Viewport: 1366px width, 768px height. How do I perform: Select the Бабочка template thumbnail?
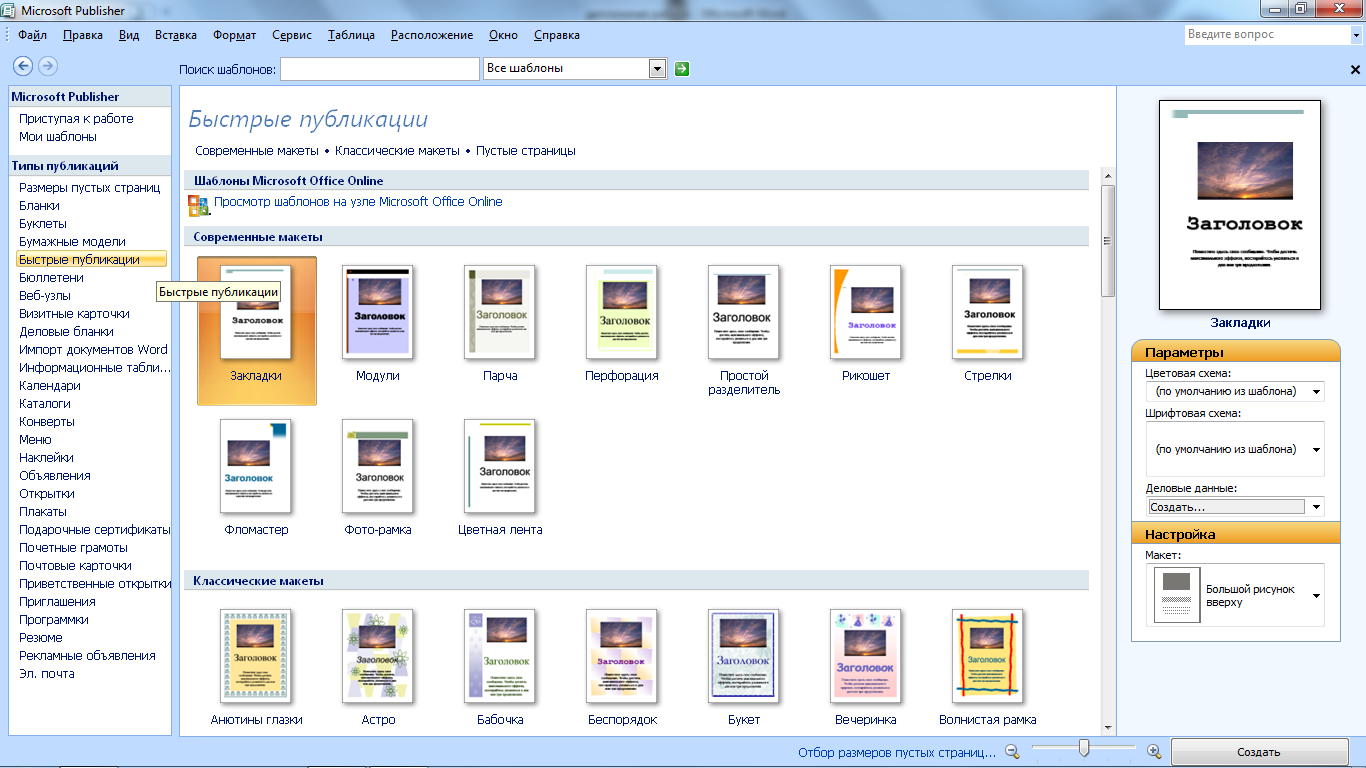coord(500,656)
